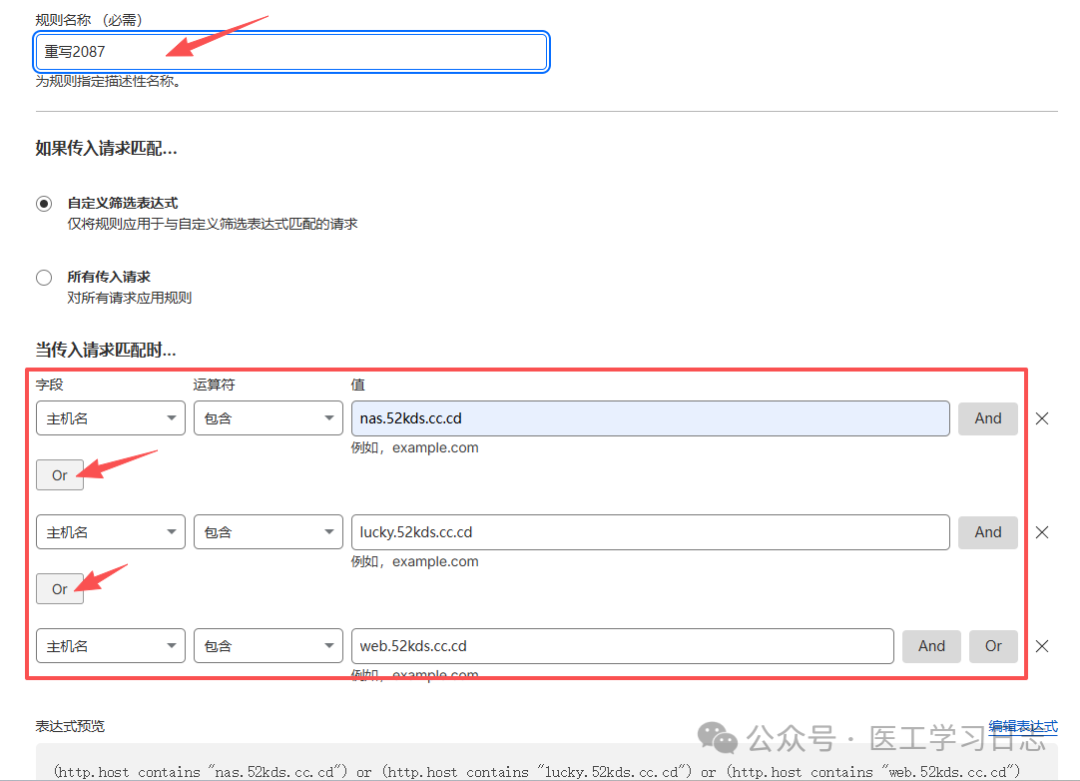Click And button next to lucky.52kds.cc.cd
The height and width of the screenshot is (781, 1080).
[987, 533]
